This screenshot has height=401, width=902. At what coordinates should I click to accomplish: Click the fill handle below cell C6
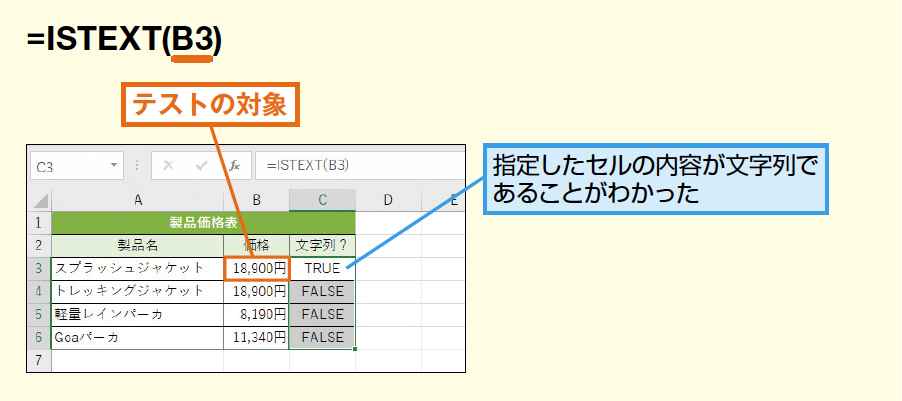point(355,348)
